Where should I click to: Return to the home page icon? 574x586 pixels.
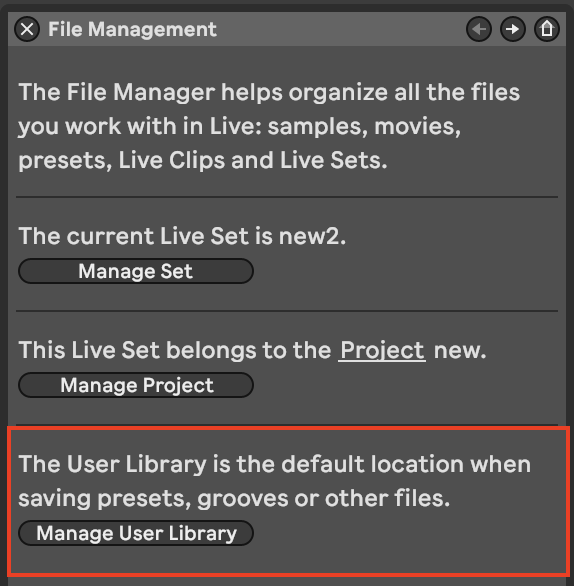(x=547, y=29)
